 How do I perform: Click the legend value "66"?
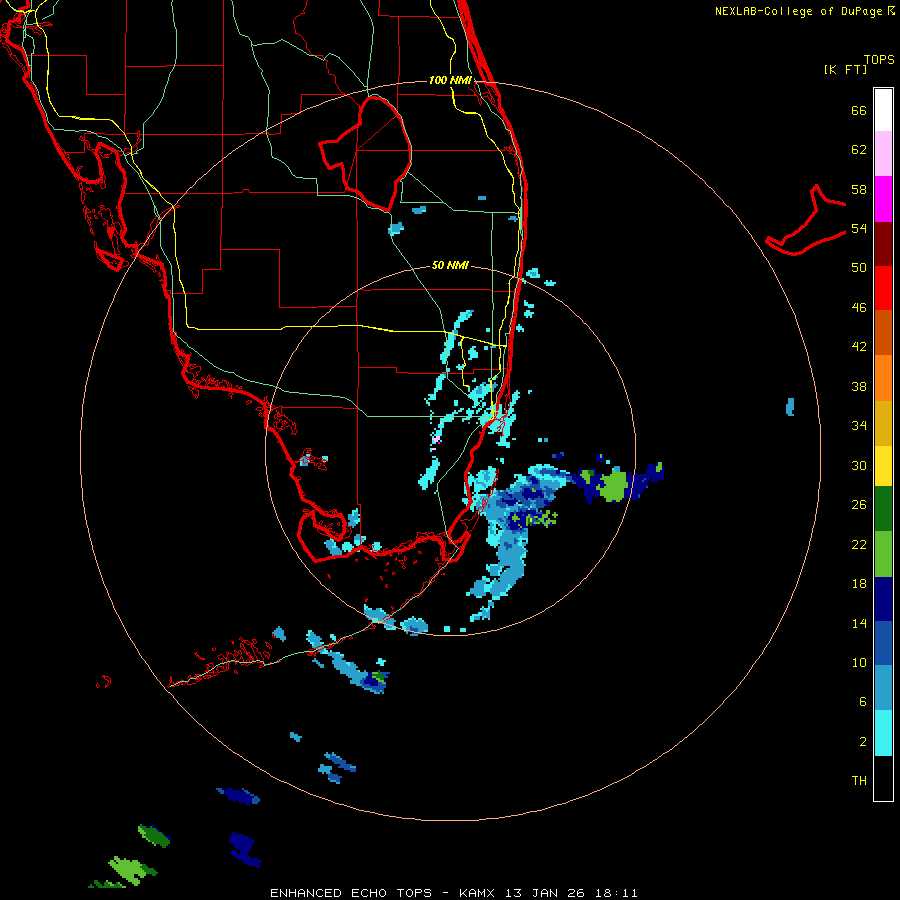click(859, 111)
